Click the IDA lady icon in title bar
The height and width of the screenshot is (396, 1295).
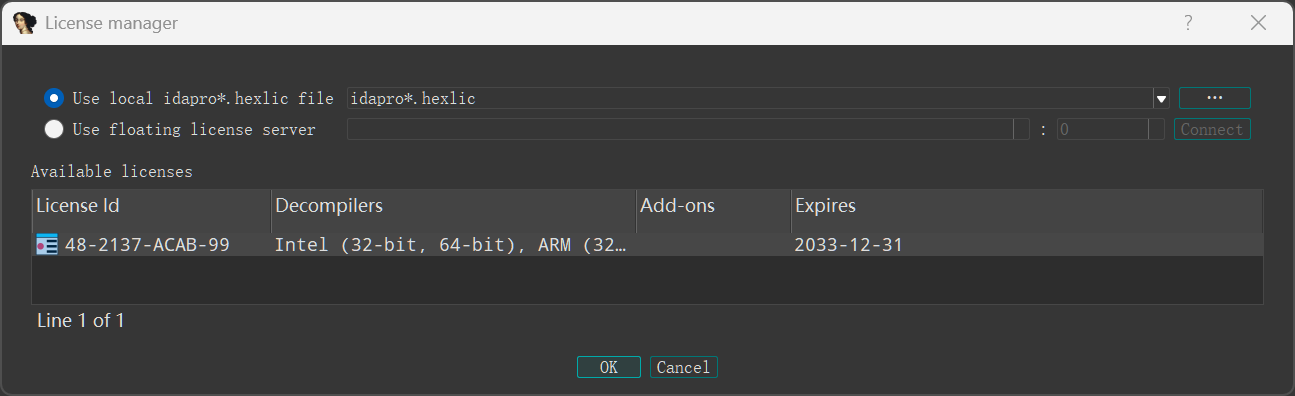coord(25,22)
